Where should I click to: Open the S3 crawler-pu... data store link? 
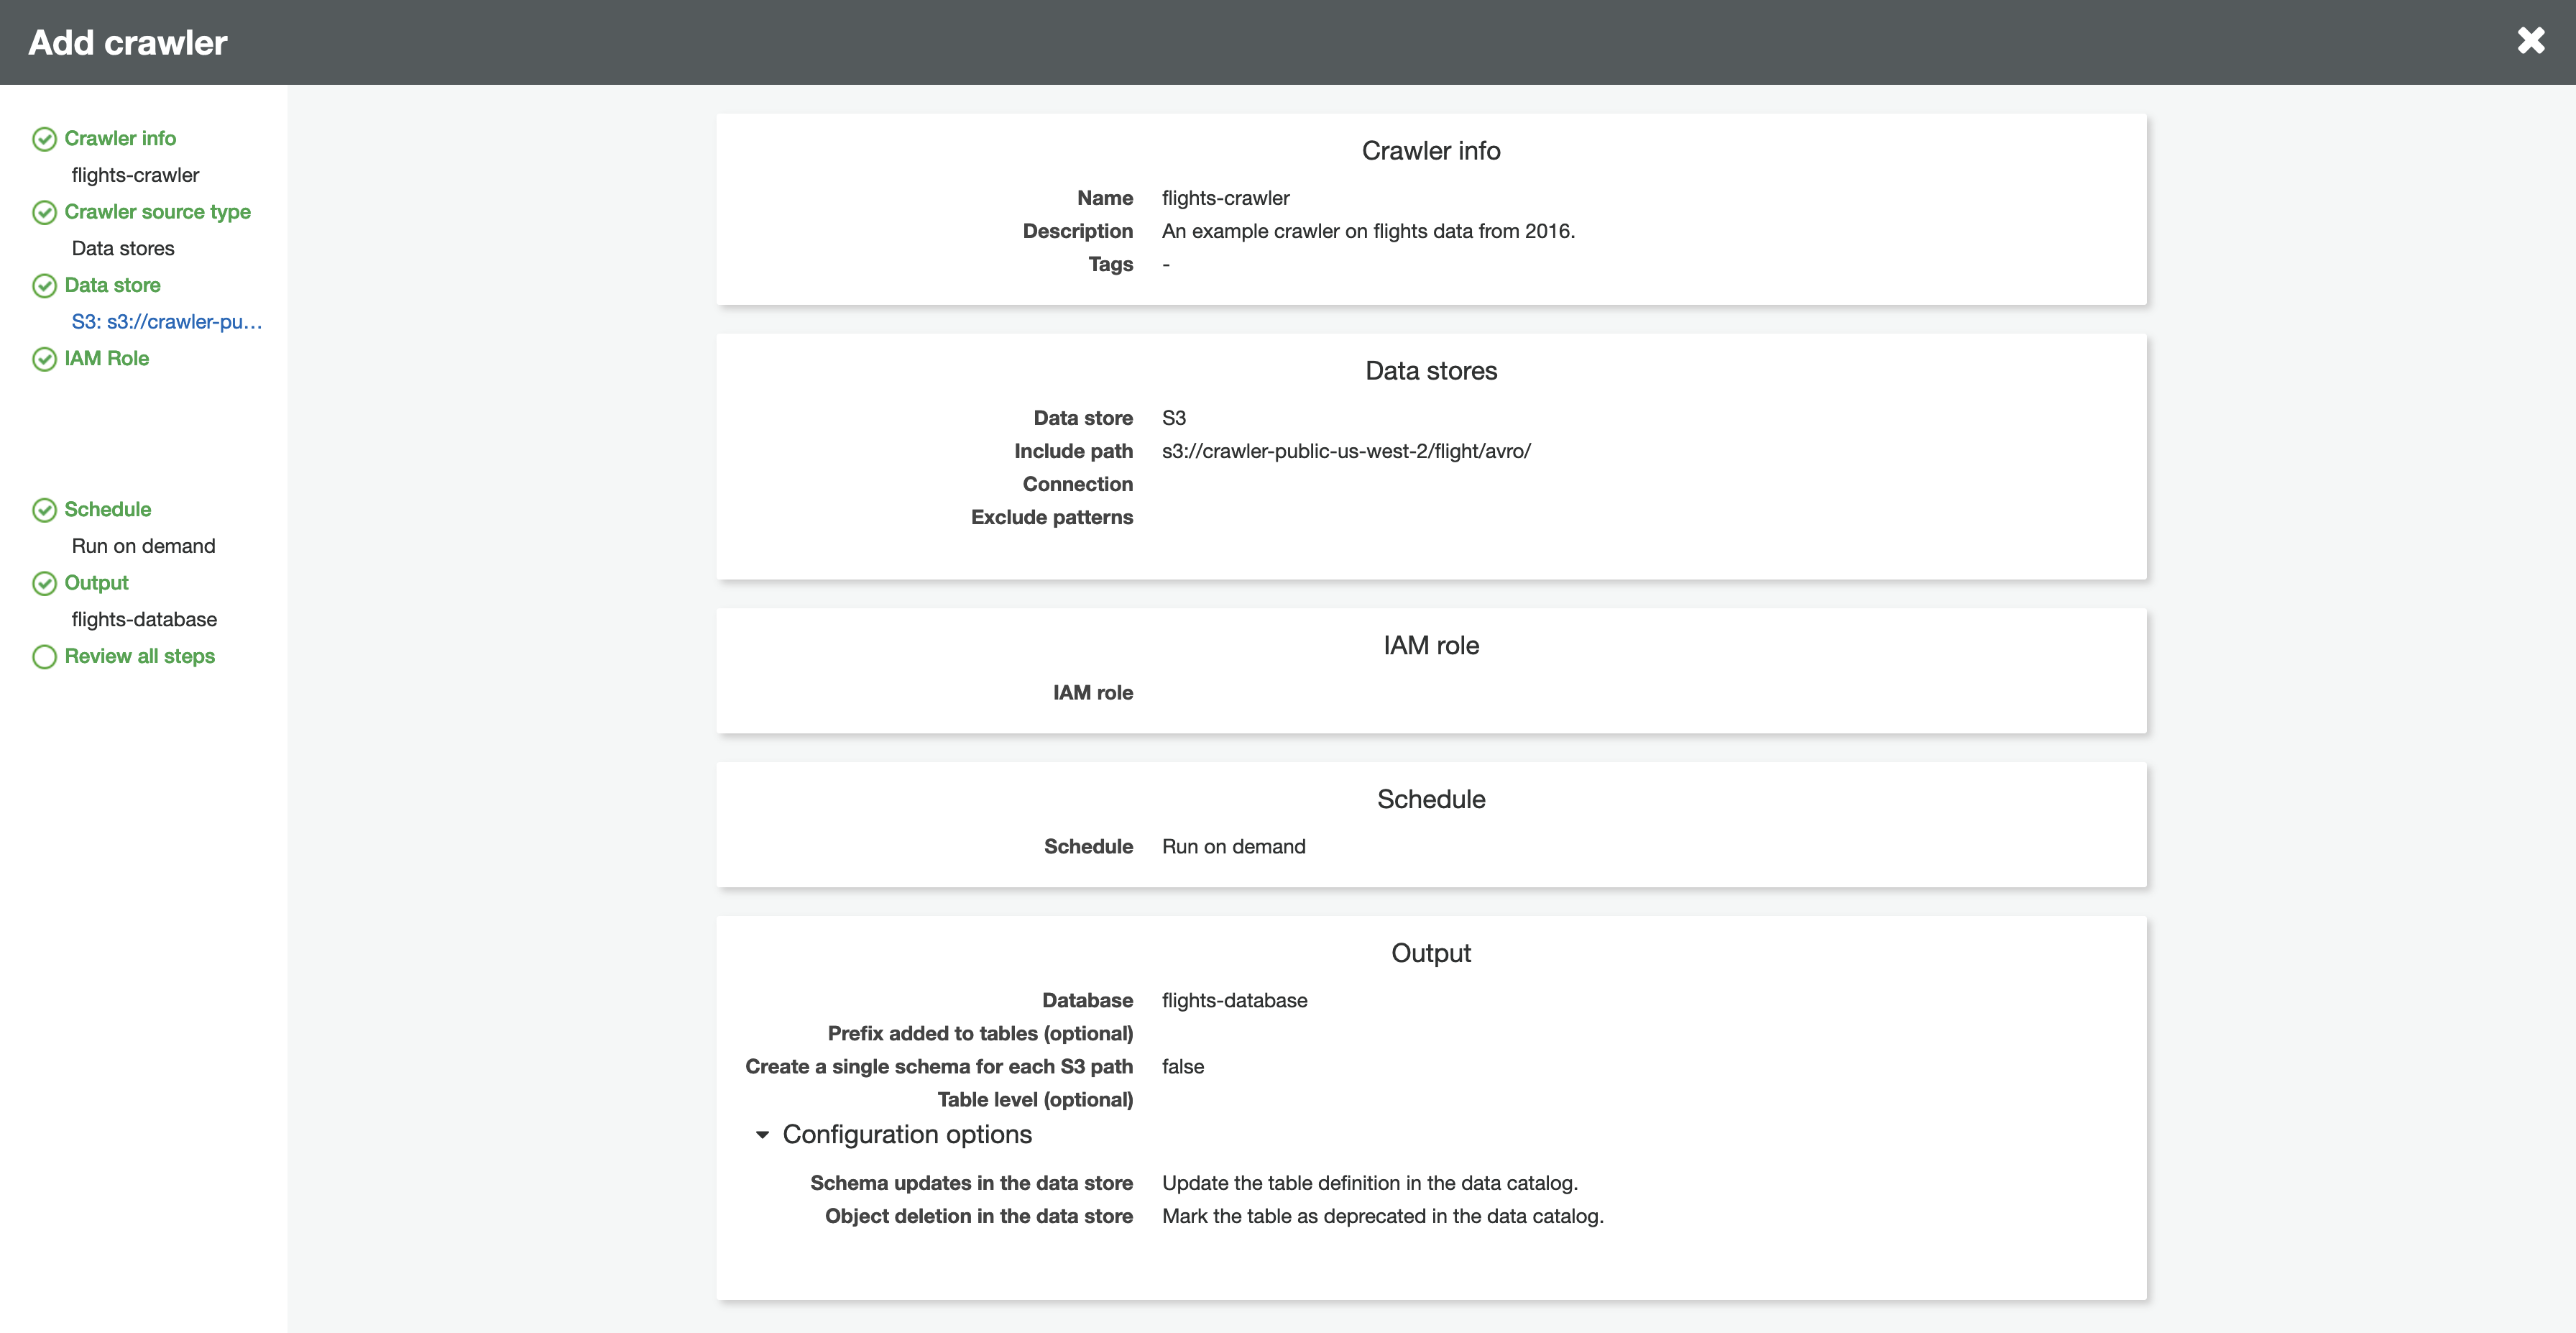[166, 322]
